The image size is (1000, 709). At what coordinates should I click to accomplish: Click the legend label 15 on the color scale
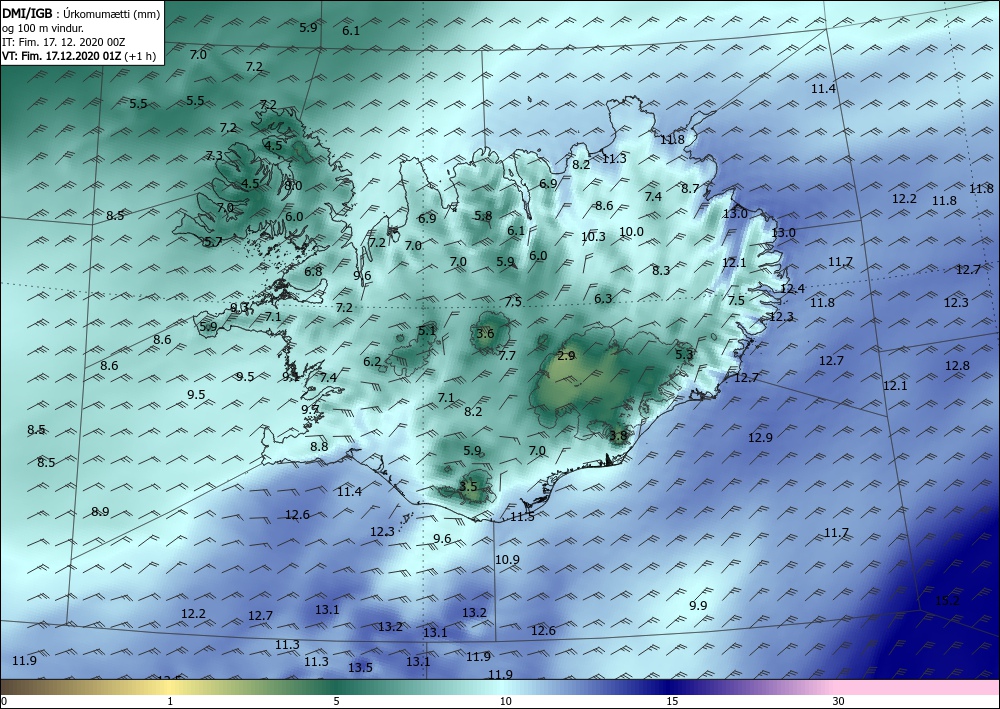(x=672, y=701)
